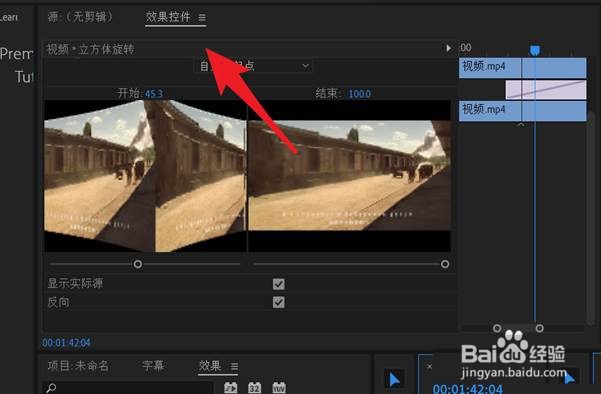Click the start preview slider handle
The height and width of the screenshot is (394, 601).
(138, 264)
